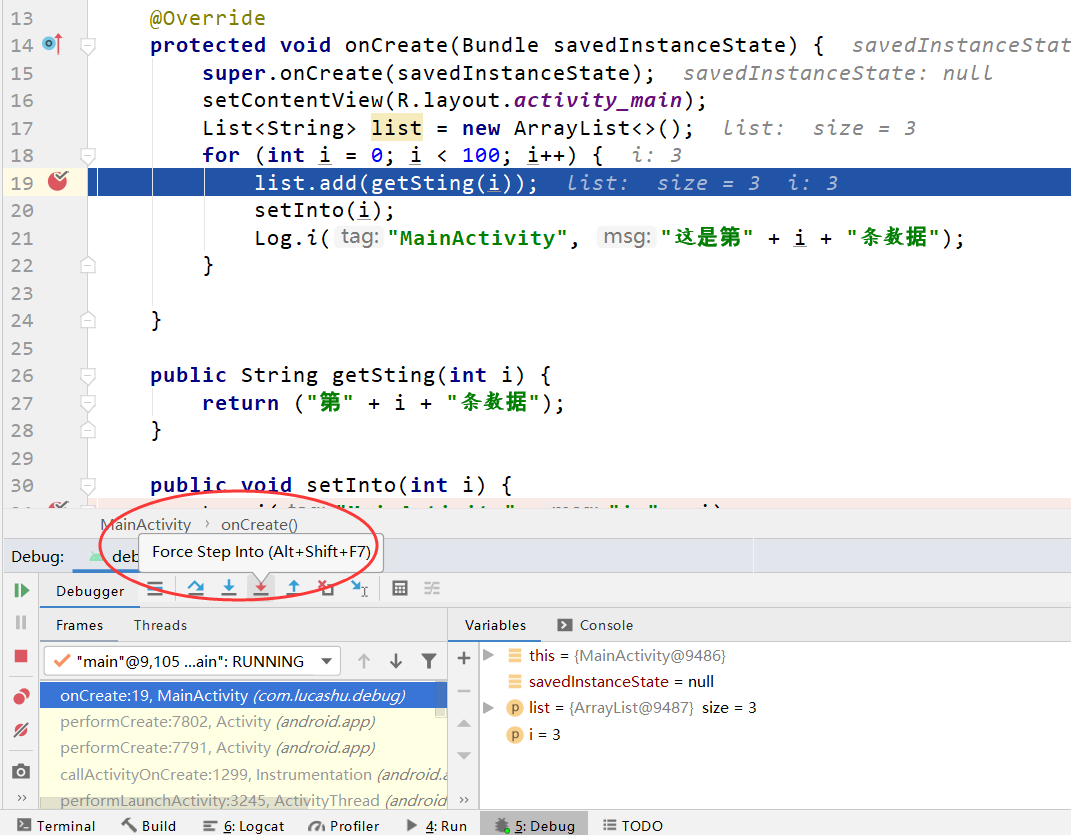Collapse the for loop fold at line 18
This screenshot has height=835, width=1071.
click(x=87, y=156)
